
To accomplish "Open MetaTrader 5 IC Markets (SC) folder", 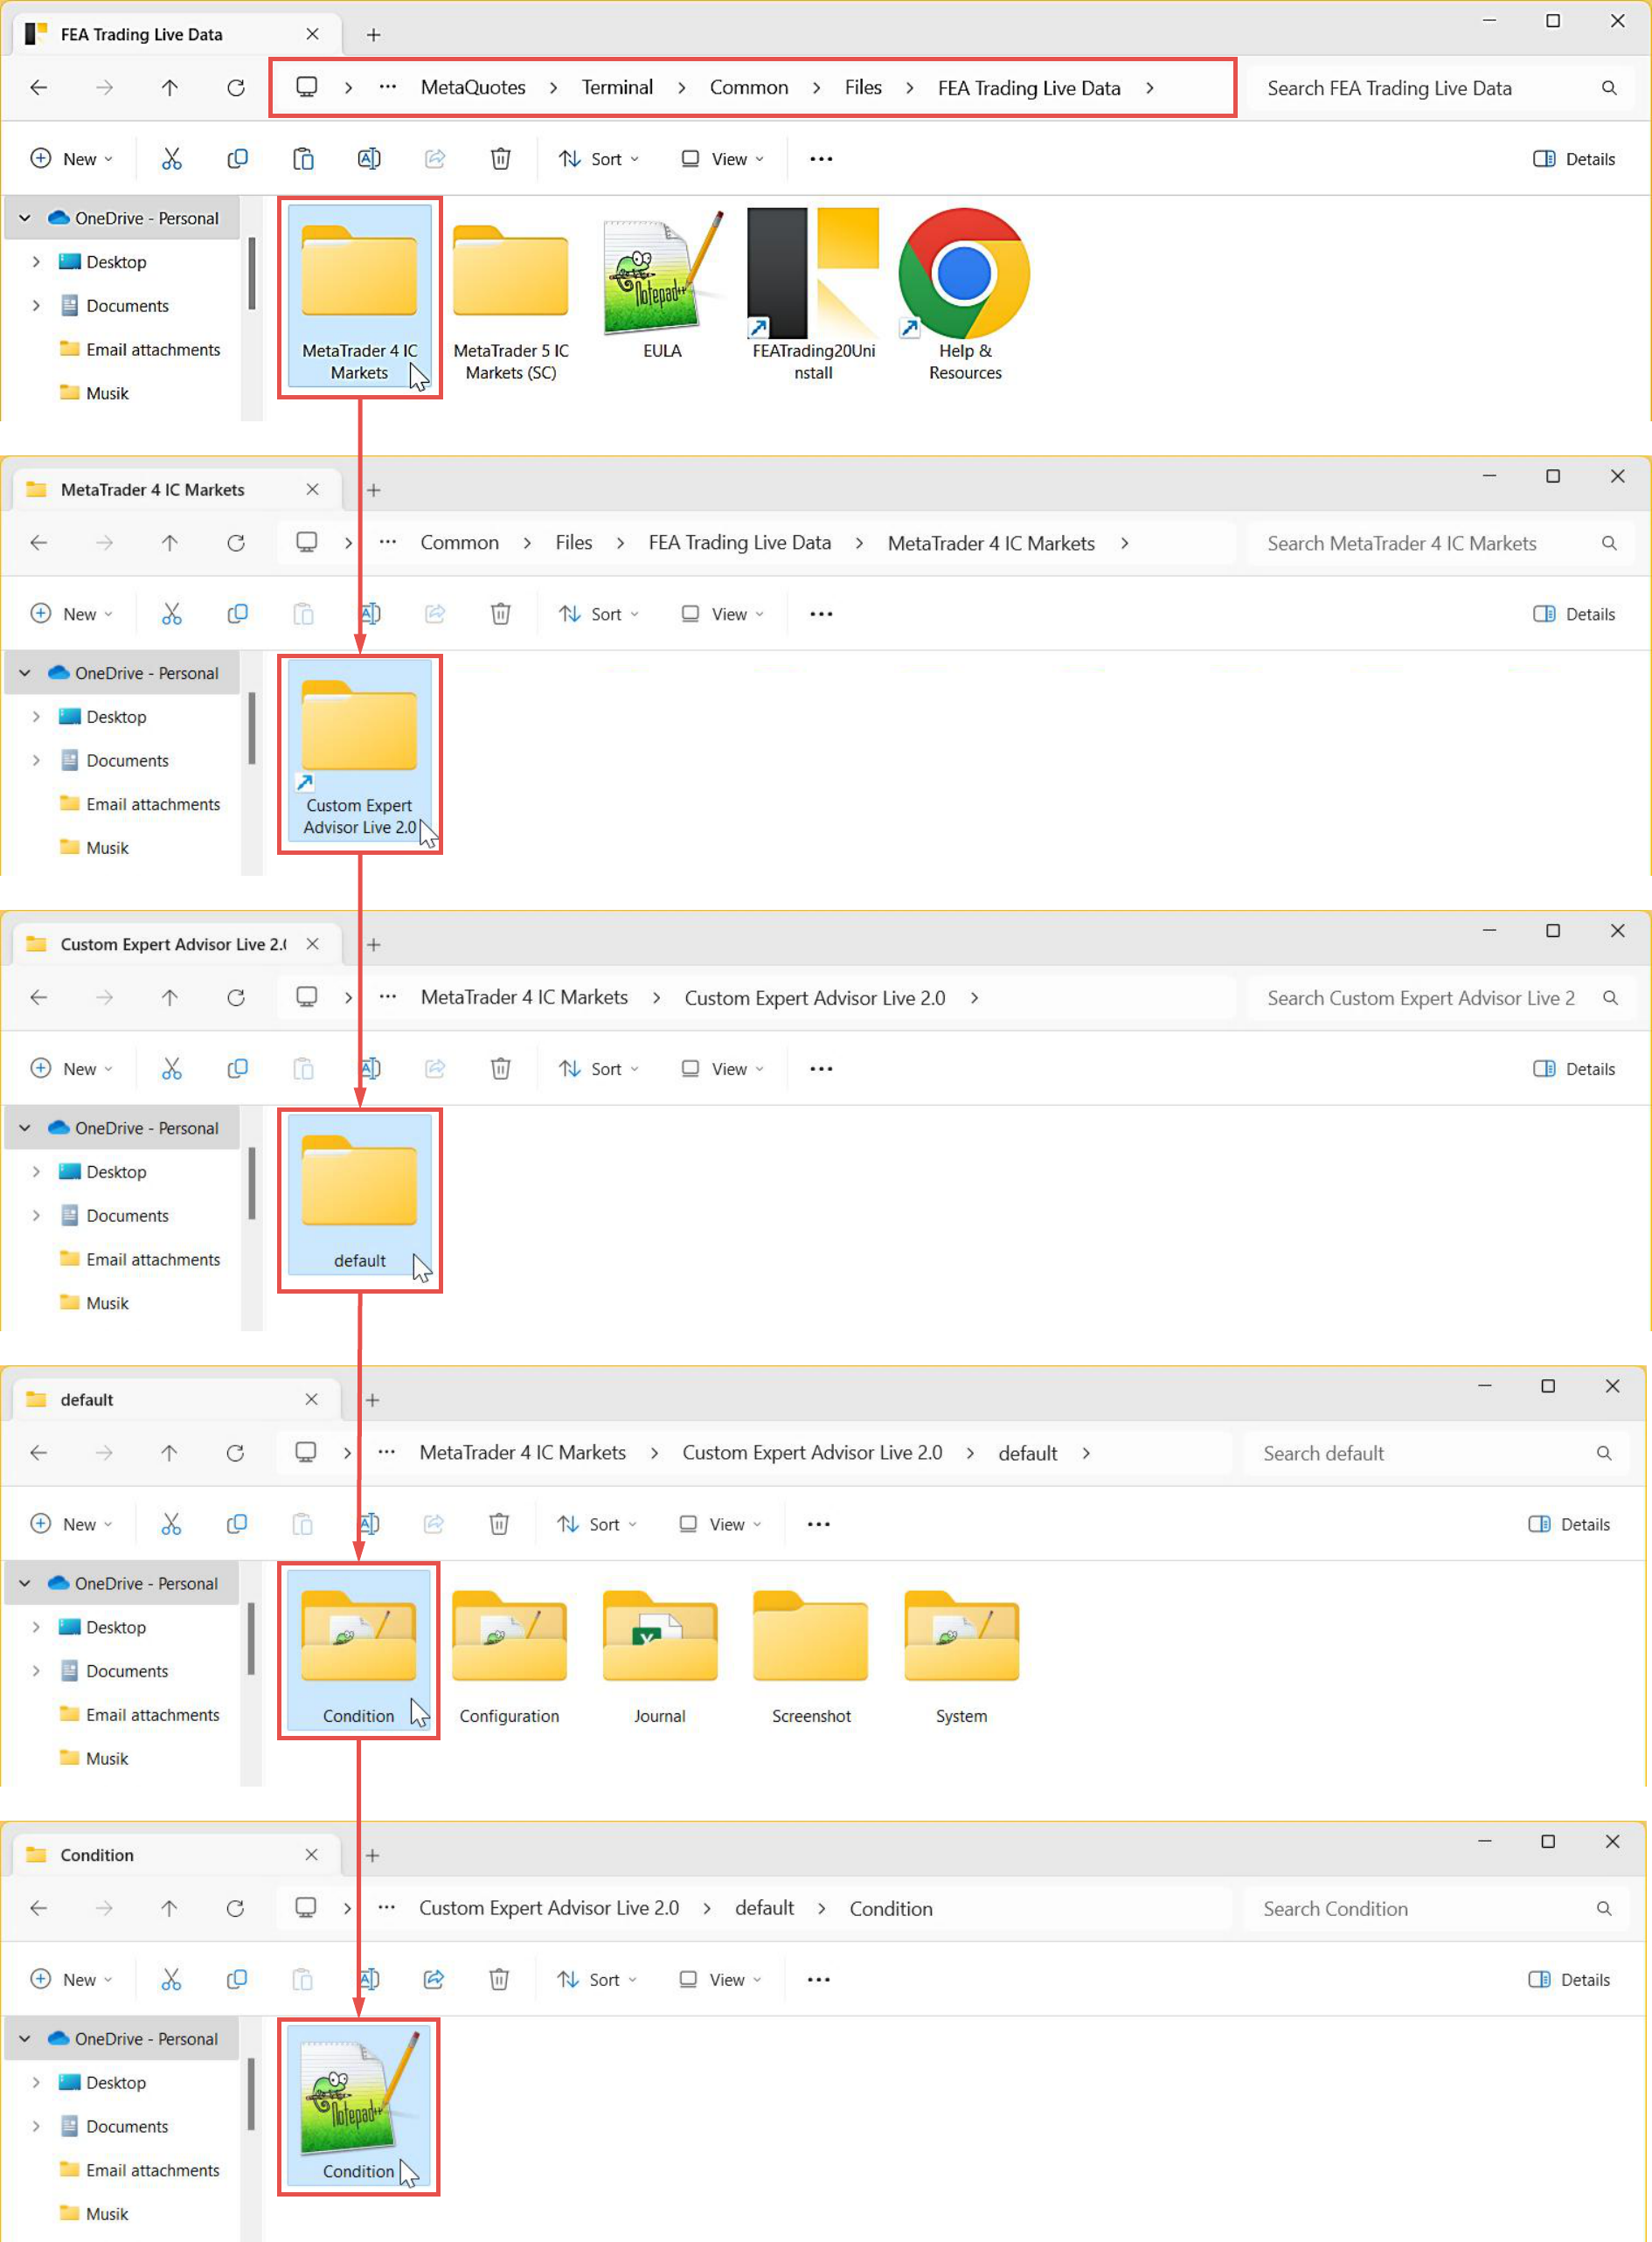I will pos(511,296).
